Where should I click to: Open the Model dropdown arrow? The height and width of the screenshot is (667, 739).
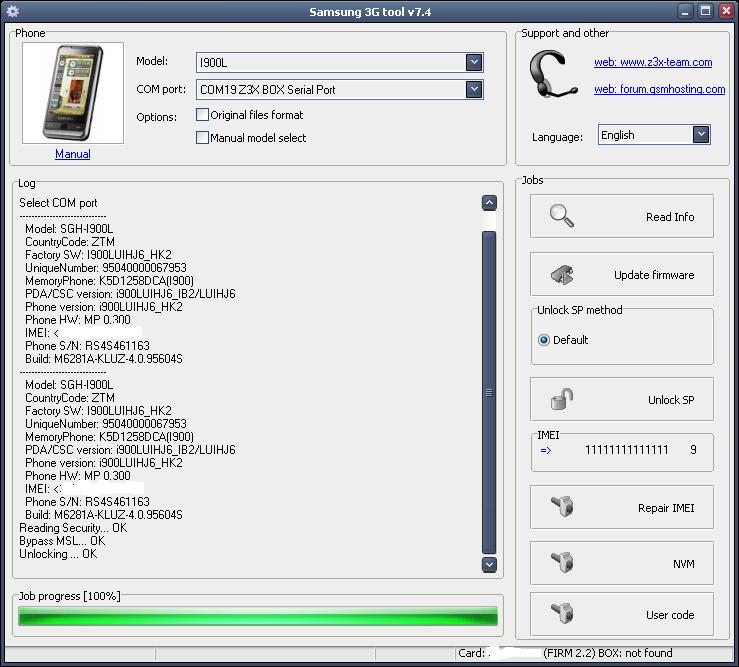pos(474,62)
